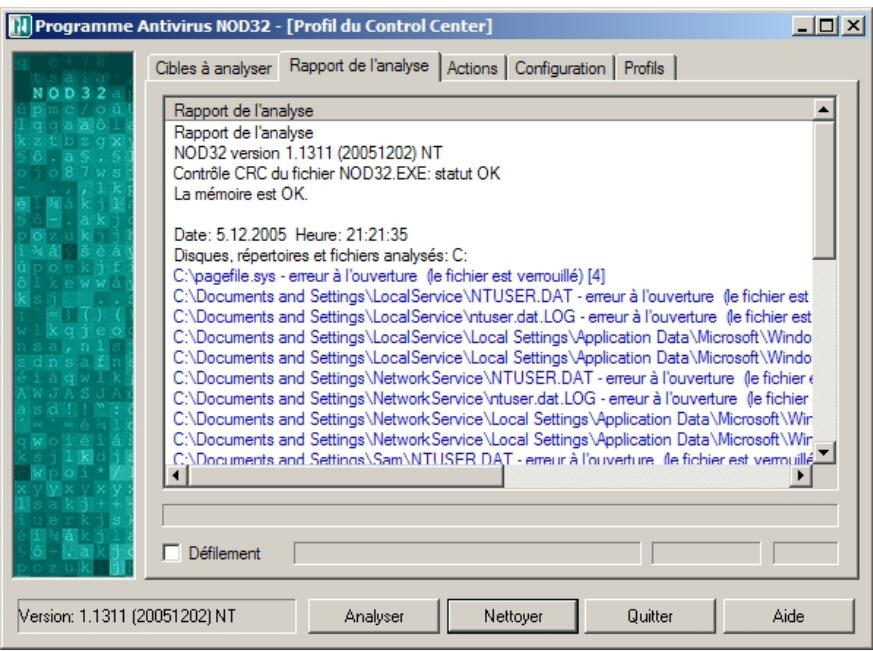Close the NOD32 window
This screenshot has width=873, height=651.
853,26
